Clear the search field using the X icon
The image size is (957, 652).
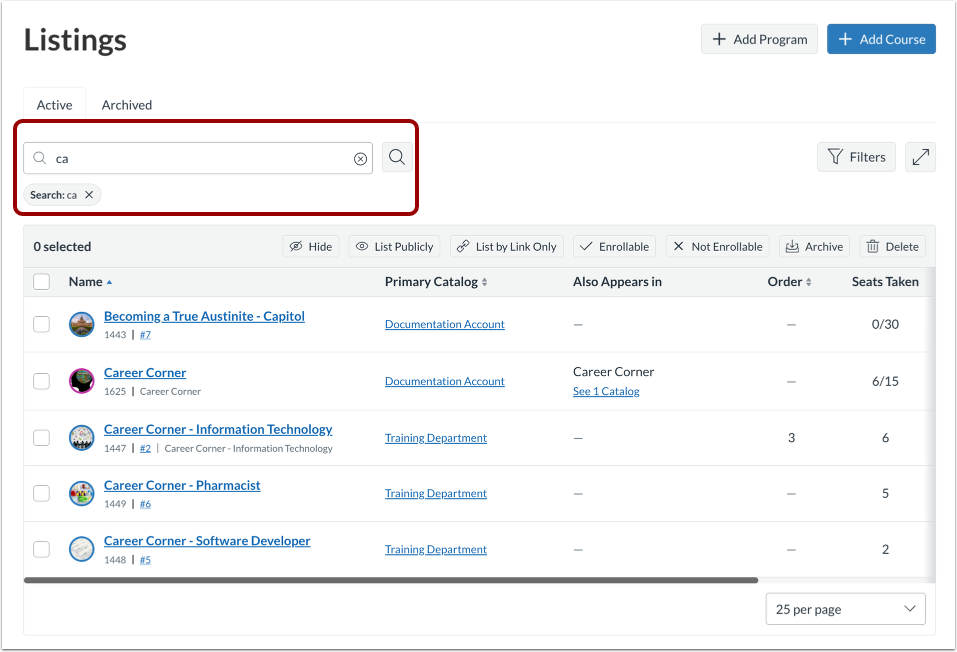360,157
